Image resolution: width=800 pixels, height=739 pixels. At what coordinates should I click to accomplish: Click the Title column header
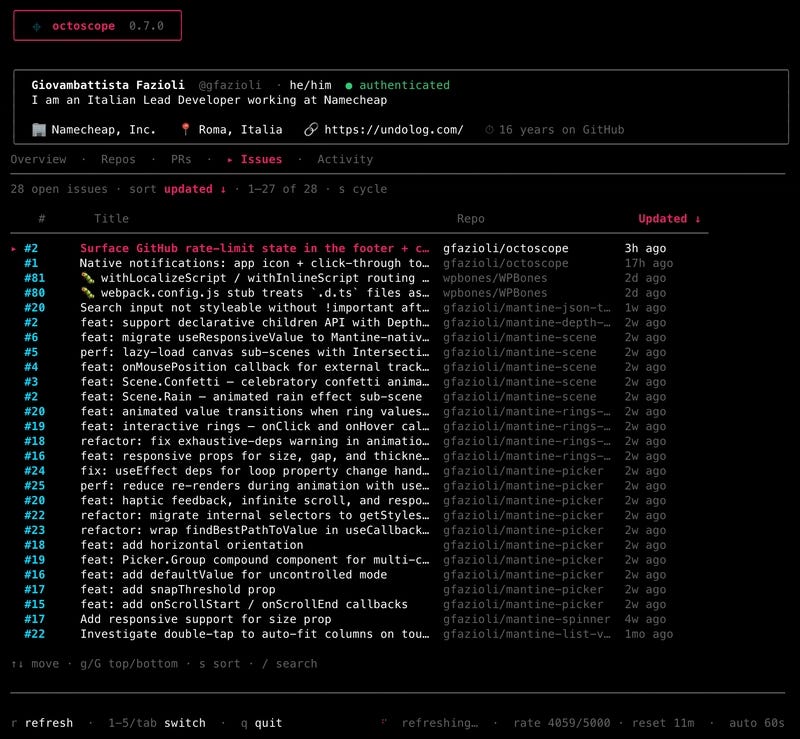point(111,218)
